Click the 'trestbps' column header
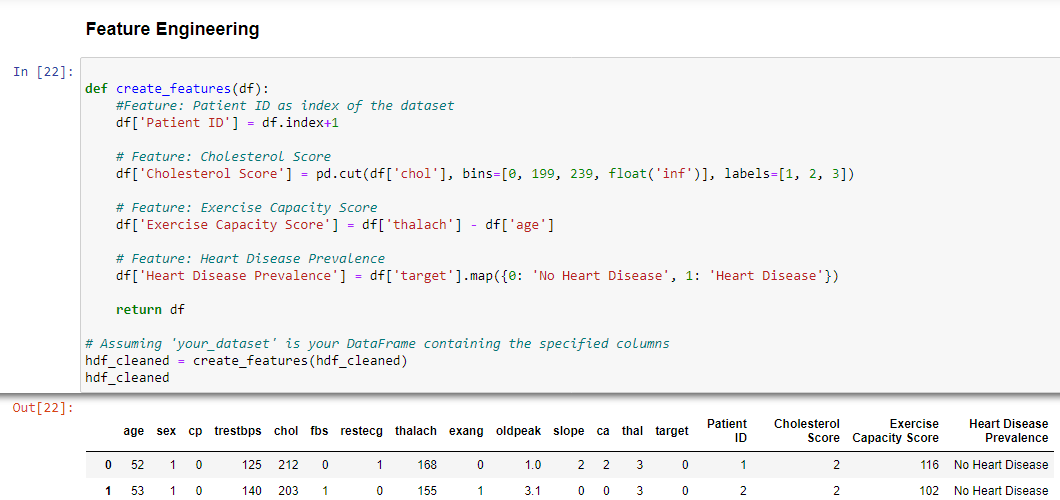This screenshot has width=1060, height=500. click(x=238, y=430)
